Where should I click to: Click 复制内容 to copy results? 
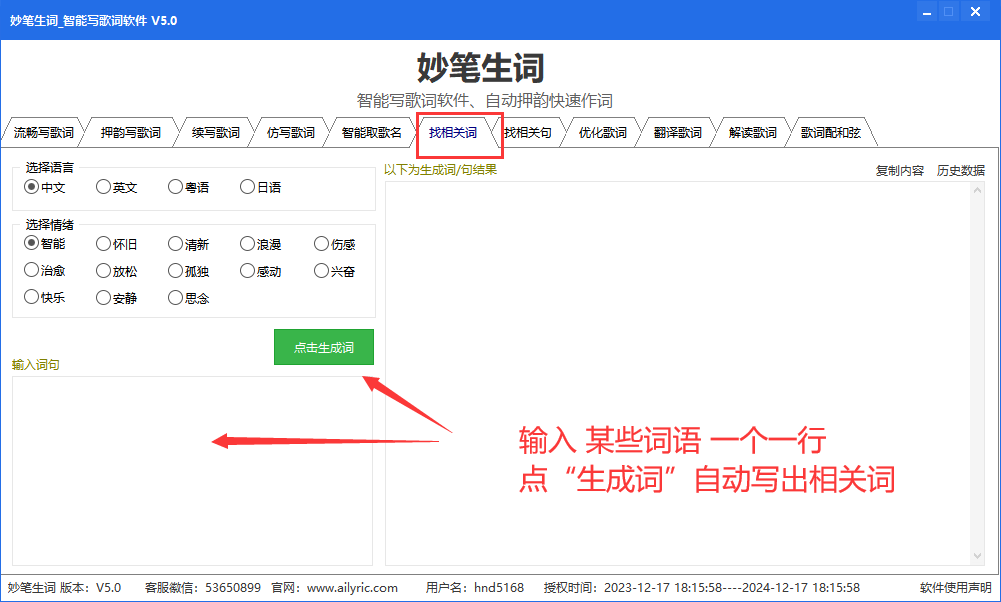pos(899,170)
